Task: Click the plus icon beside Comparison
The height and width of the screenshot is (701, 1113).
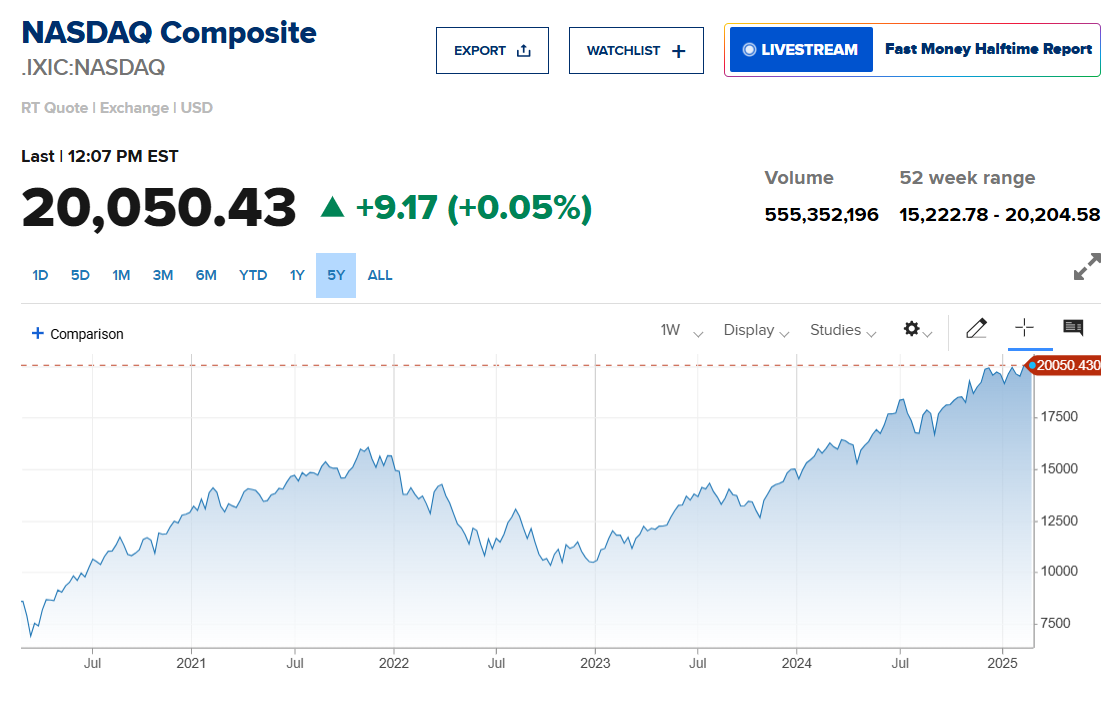Action: click(38, 333)
